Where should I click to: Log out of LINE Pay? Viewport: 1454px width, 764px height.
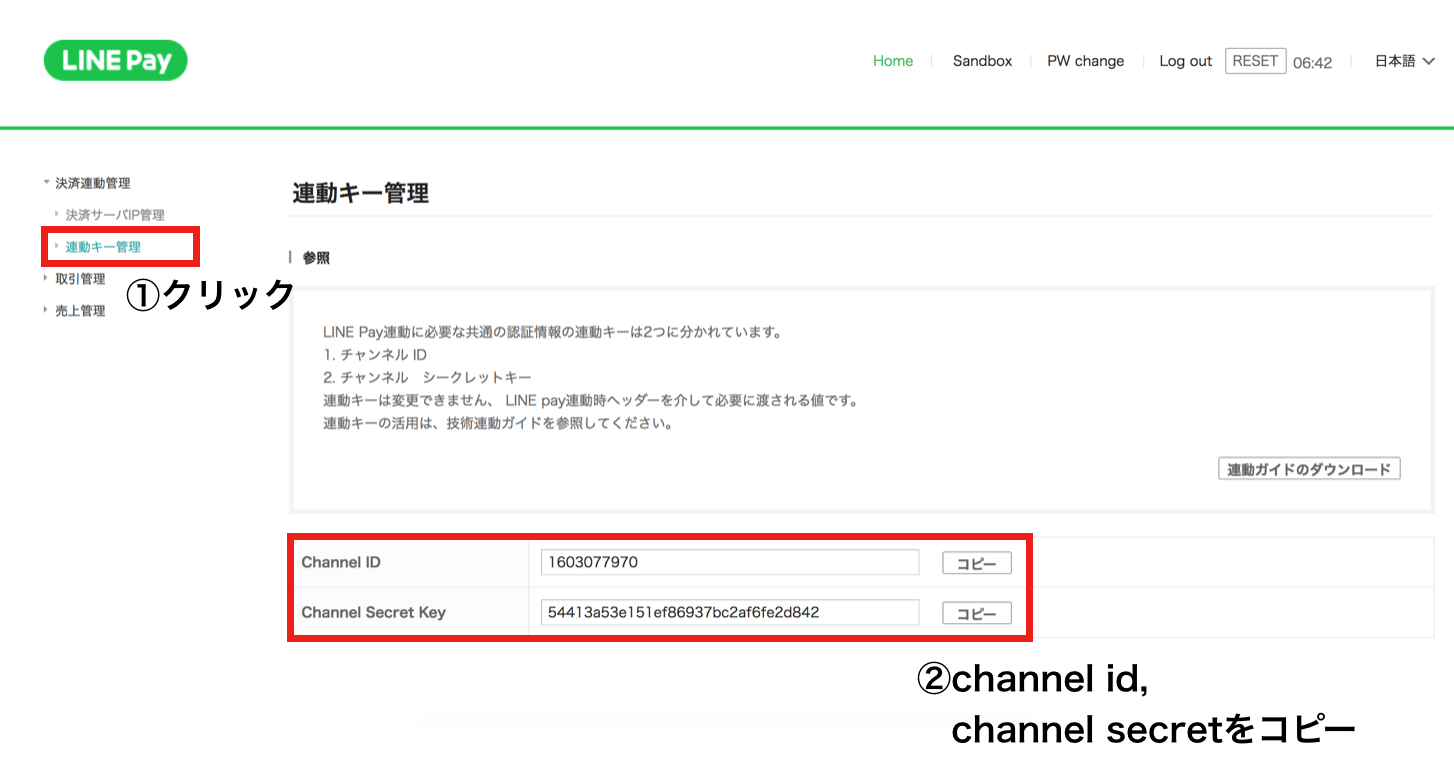(1185, 60)
